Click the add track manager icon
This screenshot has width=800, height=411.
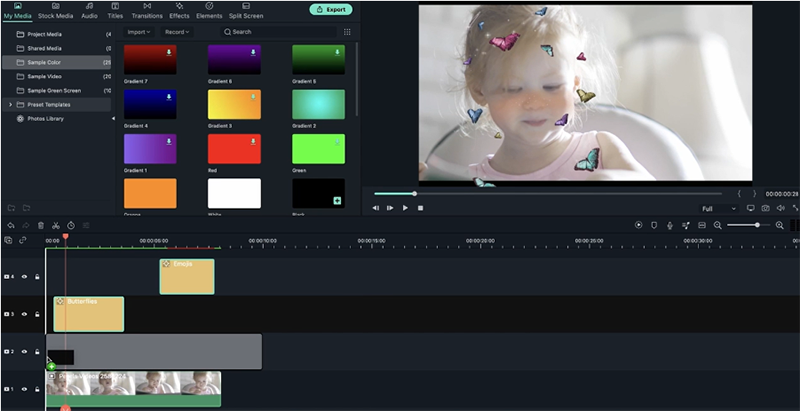click(x=8, y=240)
